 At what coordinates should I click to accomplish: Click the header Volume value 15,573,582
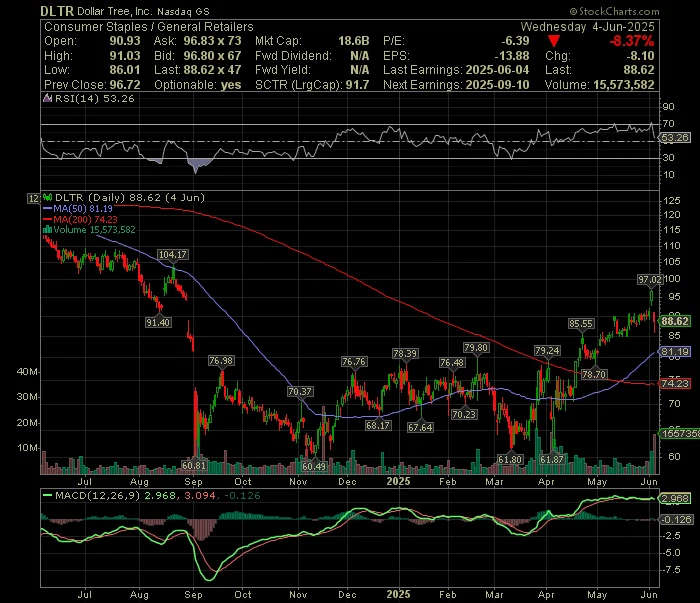click(624, 85)
